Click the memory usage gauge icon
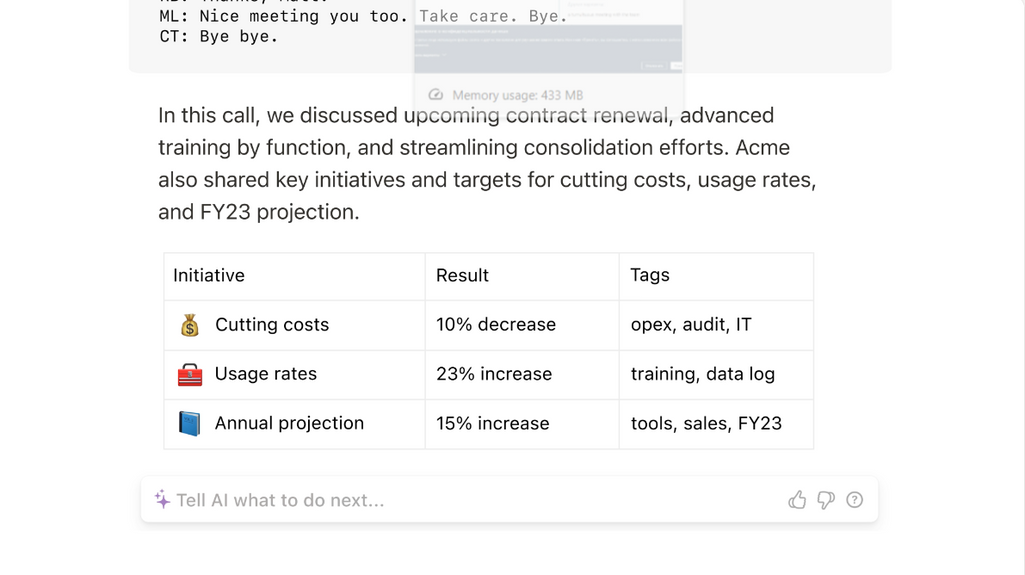Viewport: 1025px width, 575px height. pos(435,95)
